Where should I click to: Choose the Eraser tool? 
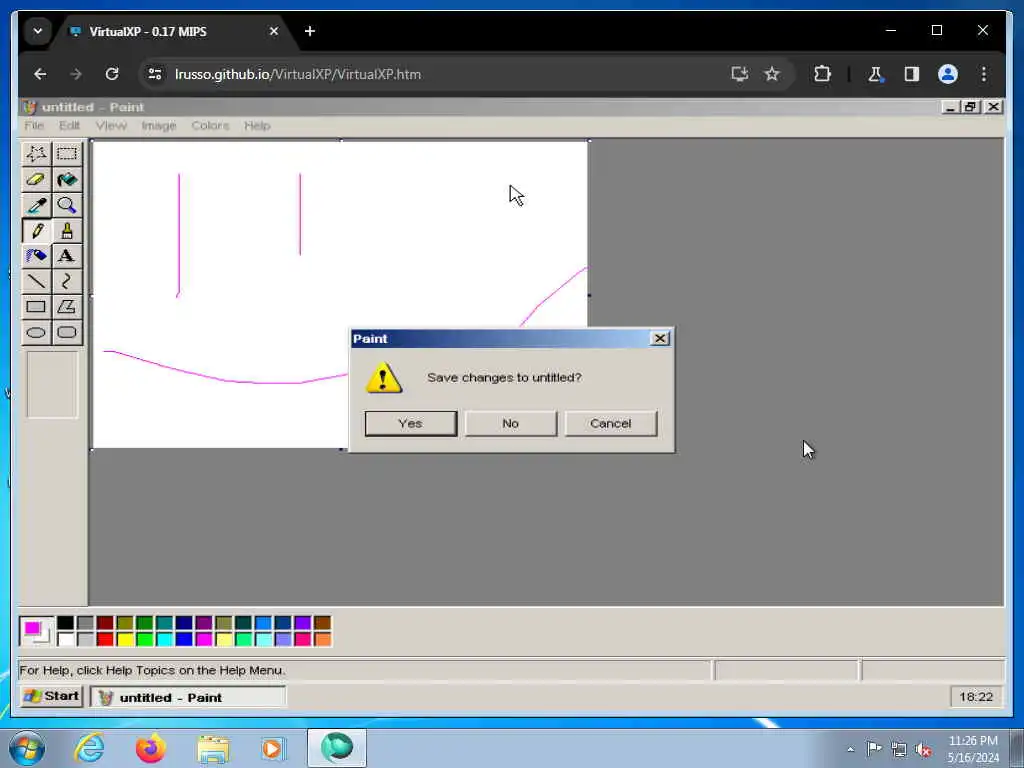point(36,180)
